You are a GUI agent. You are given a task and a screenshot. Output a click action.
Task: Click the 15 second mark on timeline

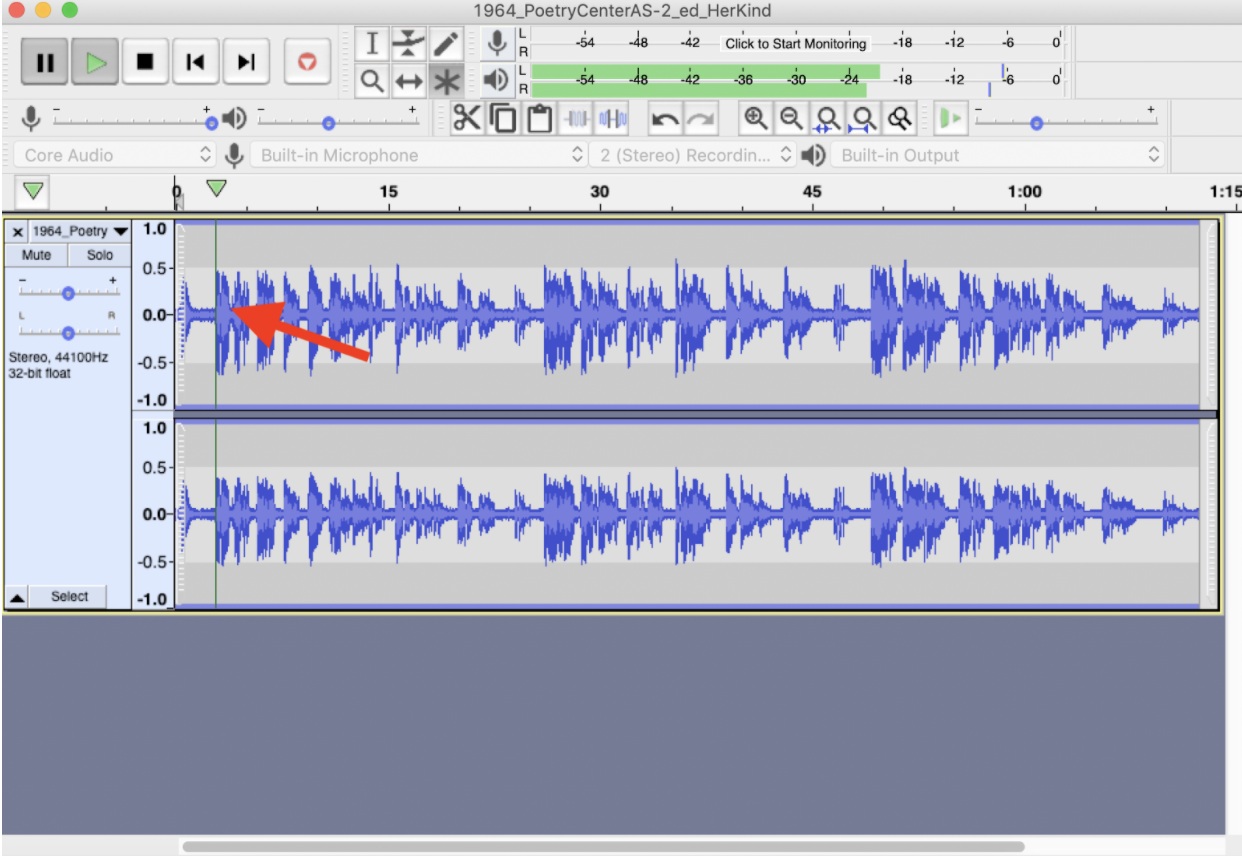388,191
